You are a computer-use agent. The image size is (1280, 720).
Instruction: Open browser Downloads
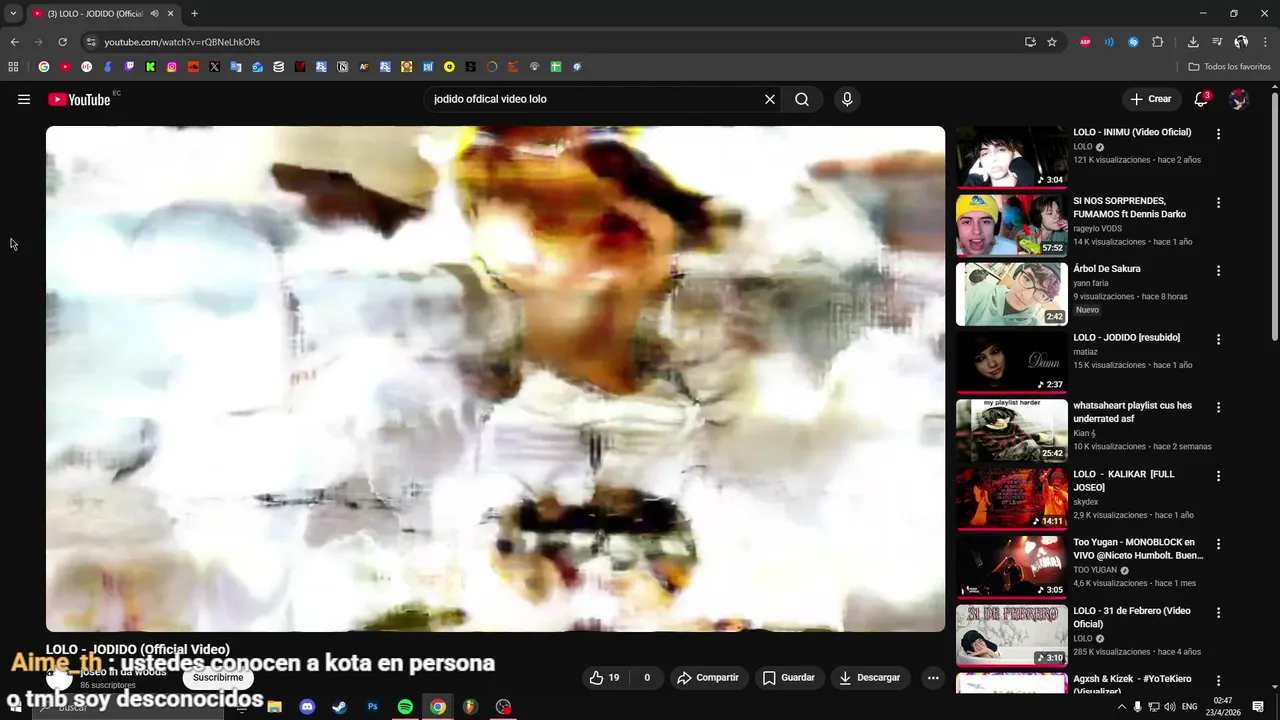click(x=1193, y=42)
